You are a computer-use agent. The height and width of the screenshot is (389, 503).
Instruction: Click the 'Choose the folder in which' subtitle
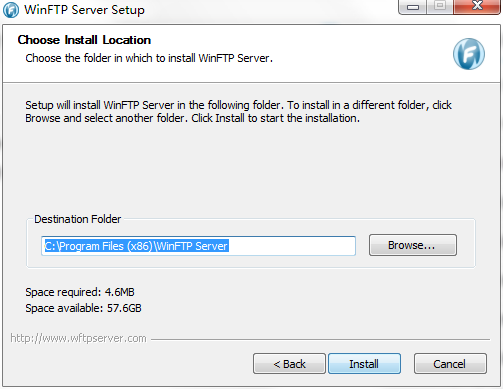tap(149, 58)
